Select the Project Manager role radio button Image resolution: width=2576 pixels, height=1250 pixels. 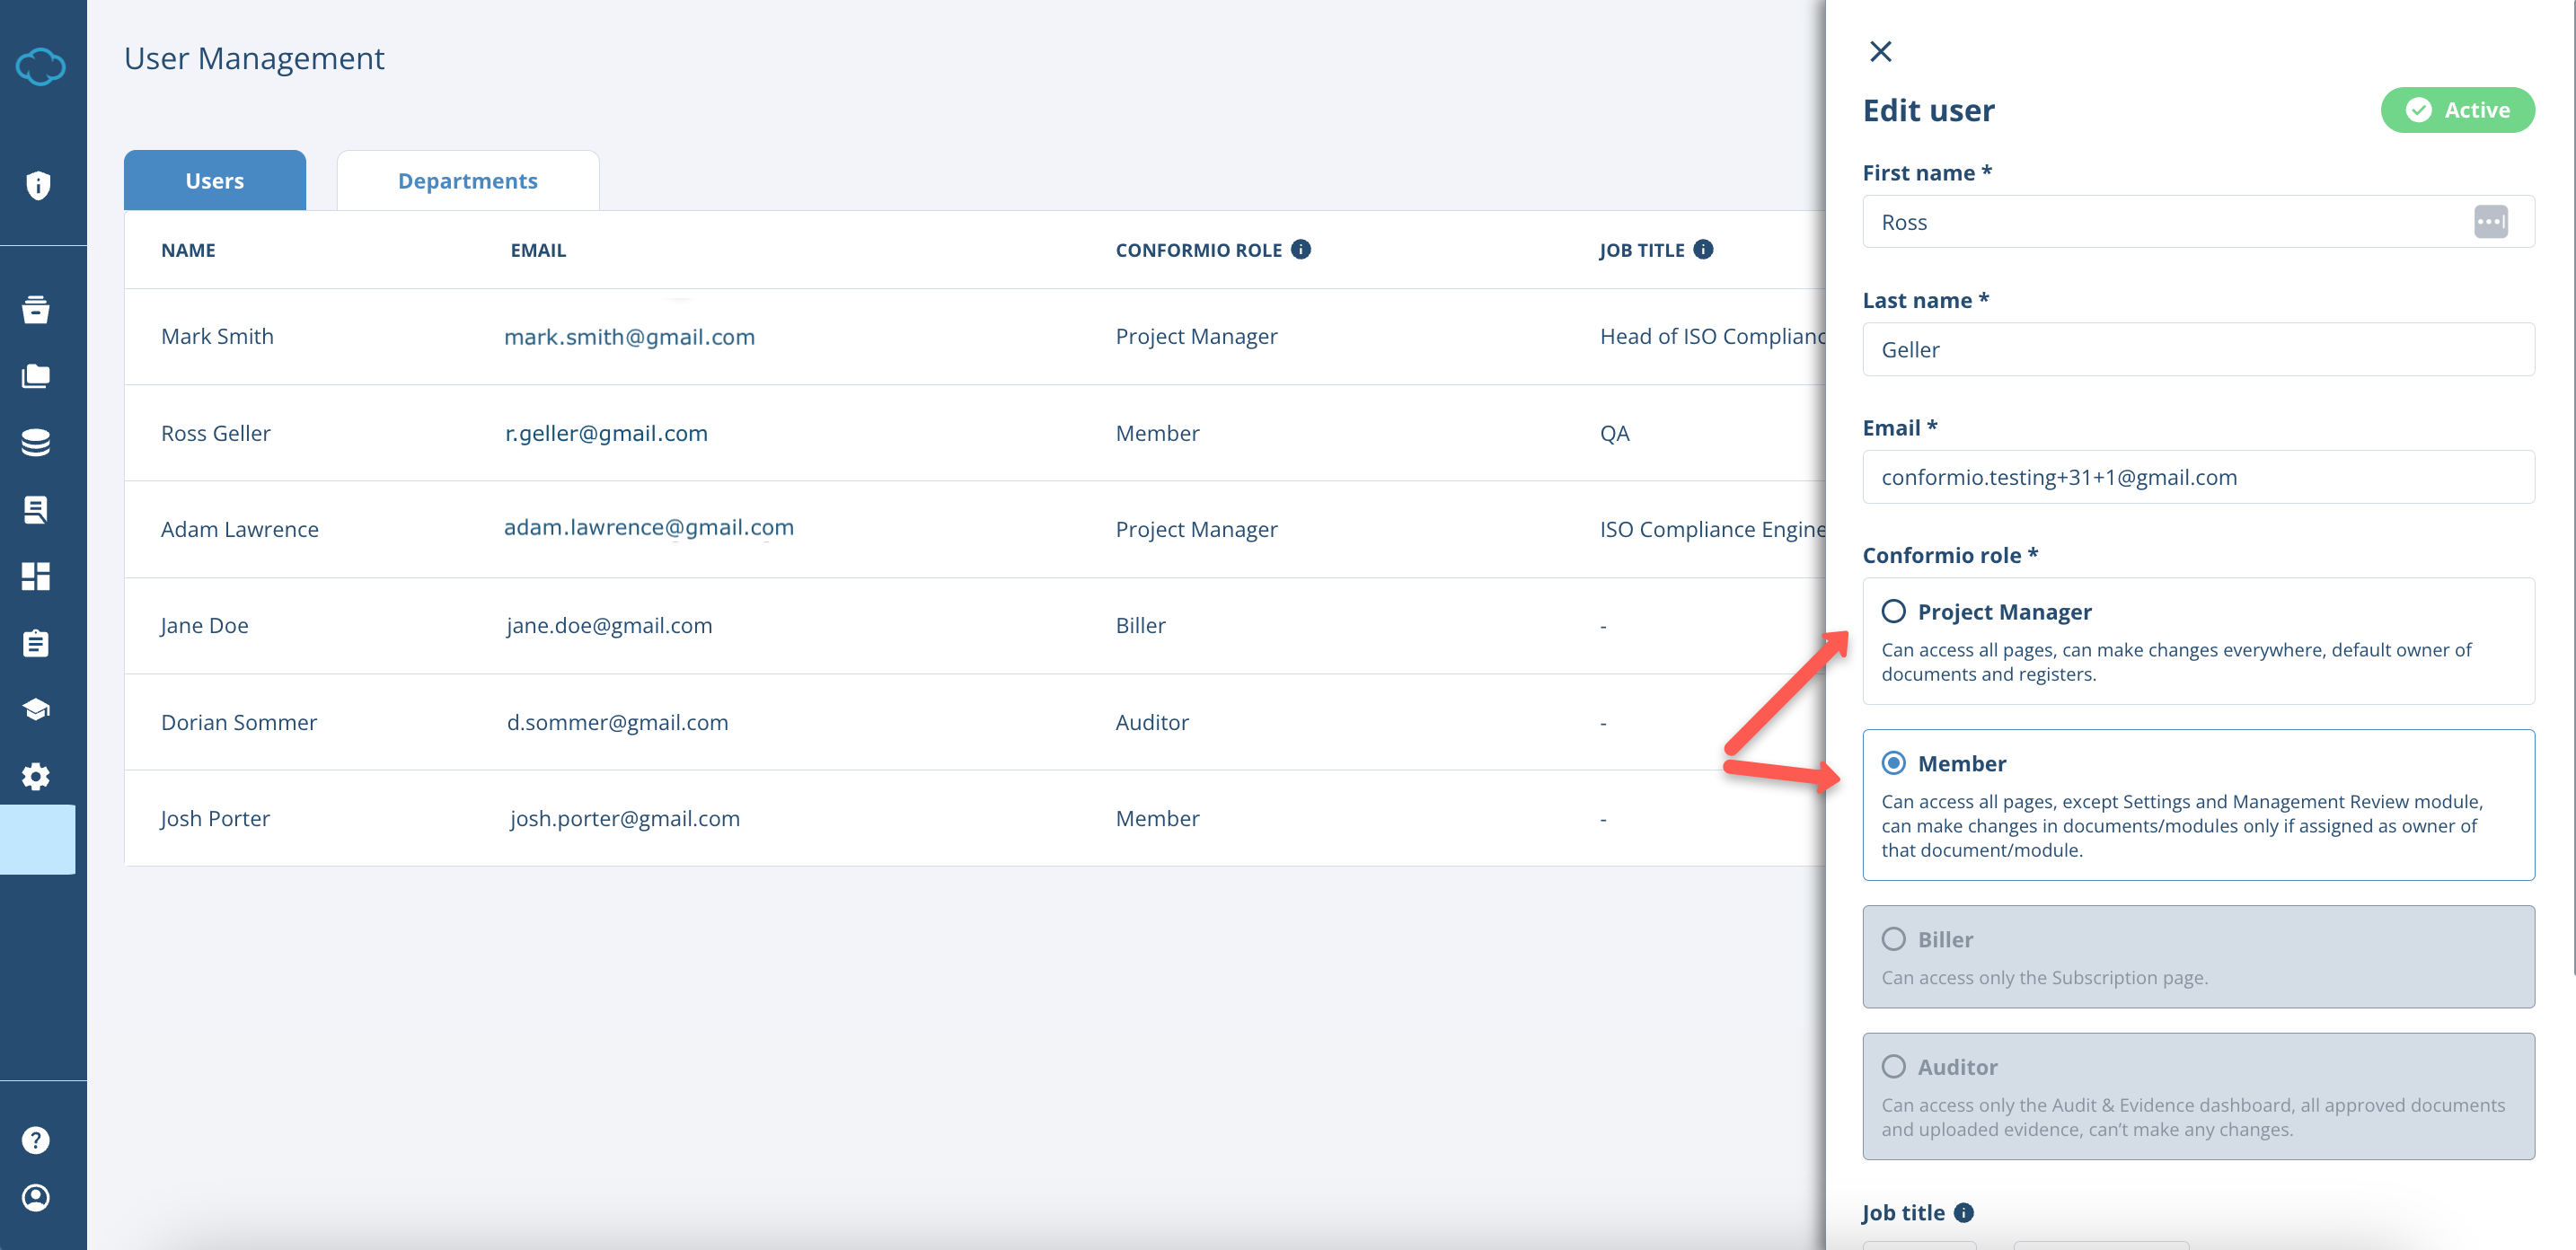point(1895,611)
